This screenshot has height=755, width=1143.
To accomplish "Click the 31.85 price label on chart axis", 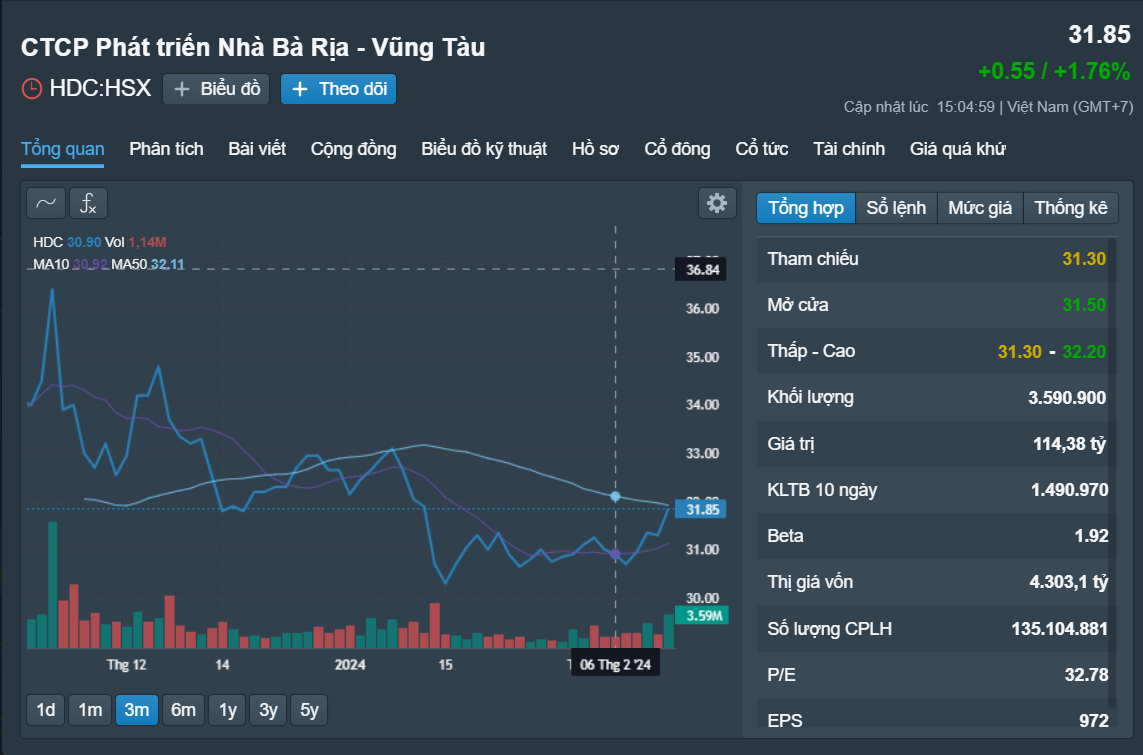I will tap(700, 509).
